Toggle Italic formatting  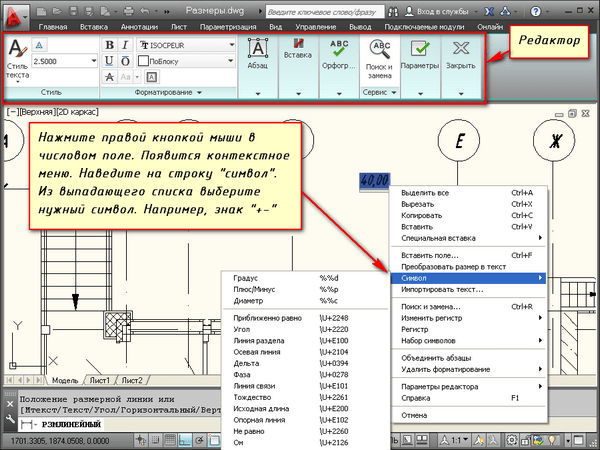pos(125,45)
